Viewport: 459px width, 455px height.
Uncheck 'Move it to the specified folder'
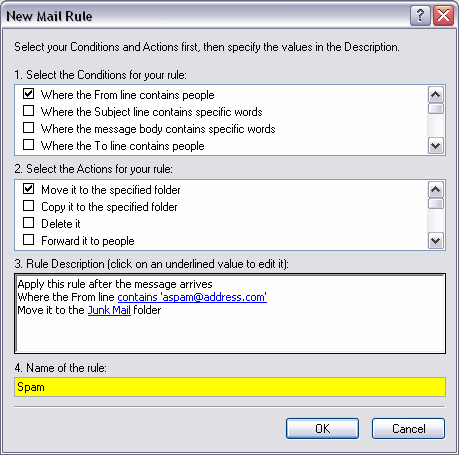(x=29, y=189)
